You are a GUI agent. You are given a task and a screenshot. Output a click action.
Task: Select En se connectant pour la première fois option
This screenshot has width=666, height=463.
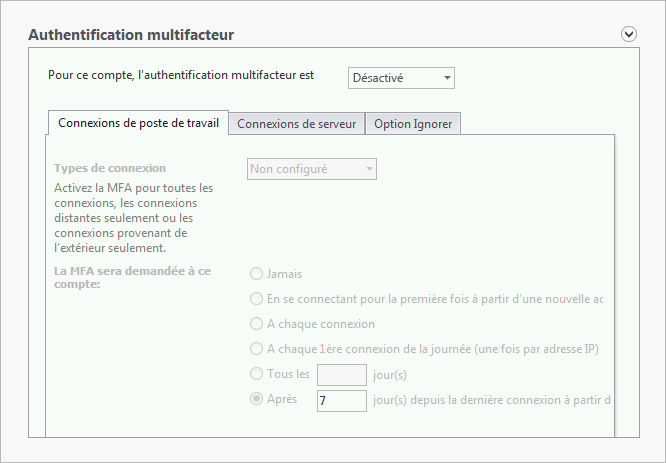(x=256, y=299)
